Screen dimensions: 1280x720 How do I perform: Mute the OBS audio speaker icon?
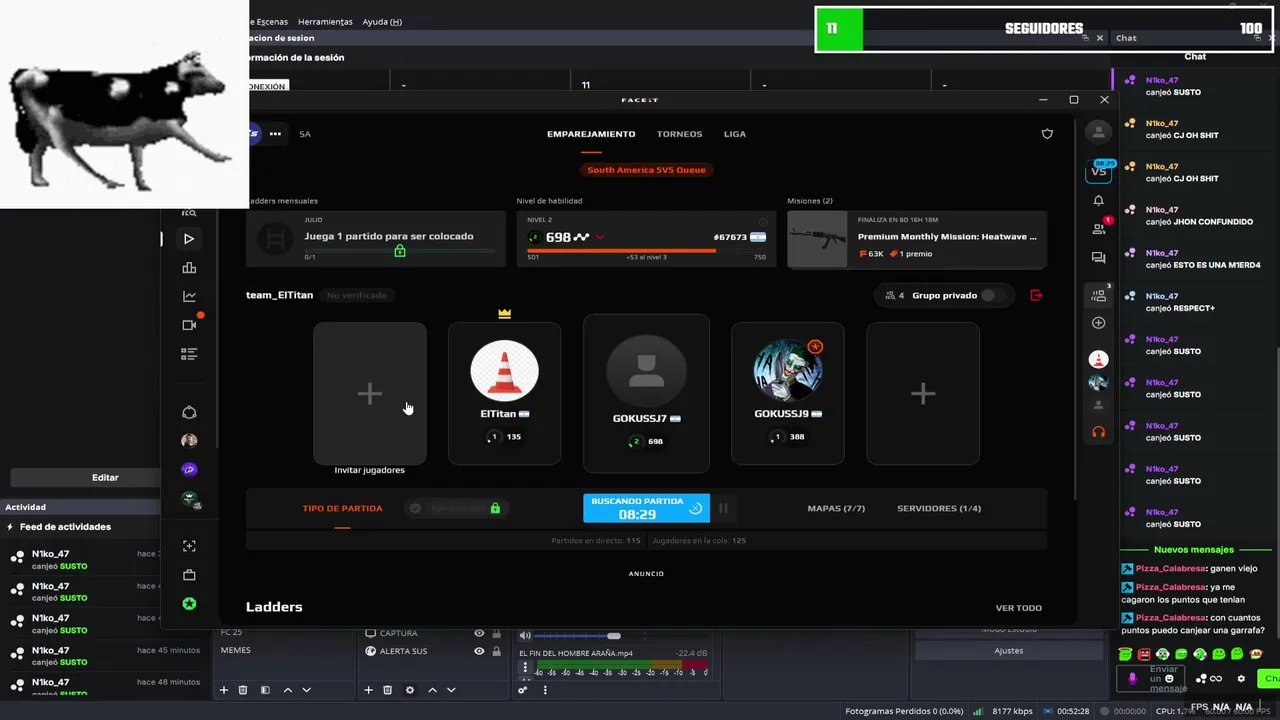[525, 636]
